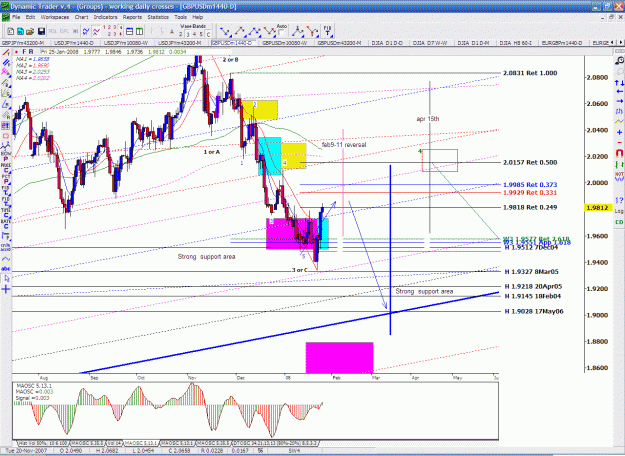This screenshot has height=456, width=625.
Task: Open the Chart menu
Action: [81, 17]
